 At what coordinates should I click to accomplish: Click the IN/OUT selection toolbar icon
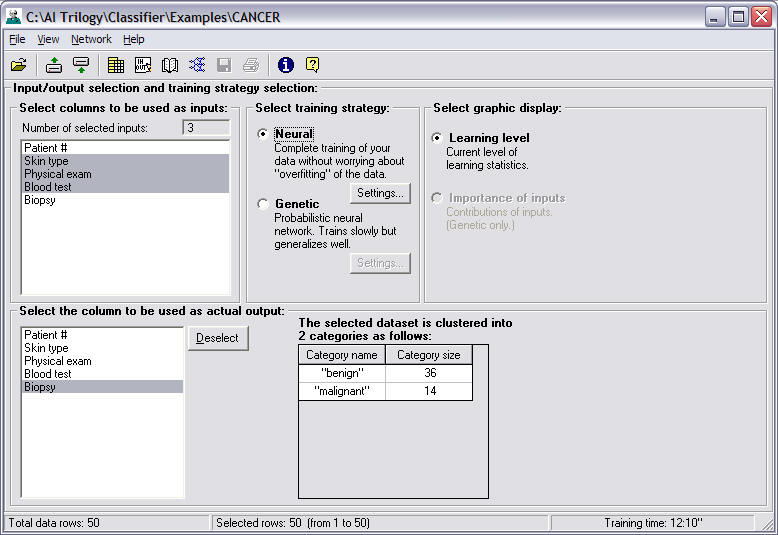point(143,65)
